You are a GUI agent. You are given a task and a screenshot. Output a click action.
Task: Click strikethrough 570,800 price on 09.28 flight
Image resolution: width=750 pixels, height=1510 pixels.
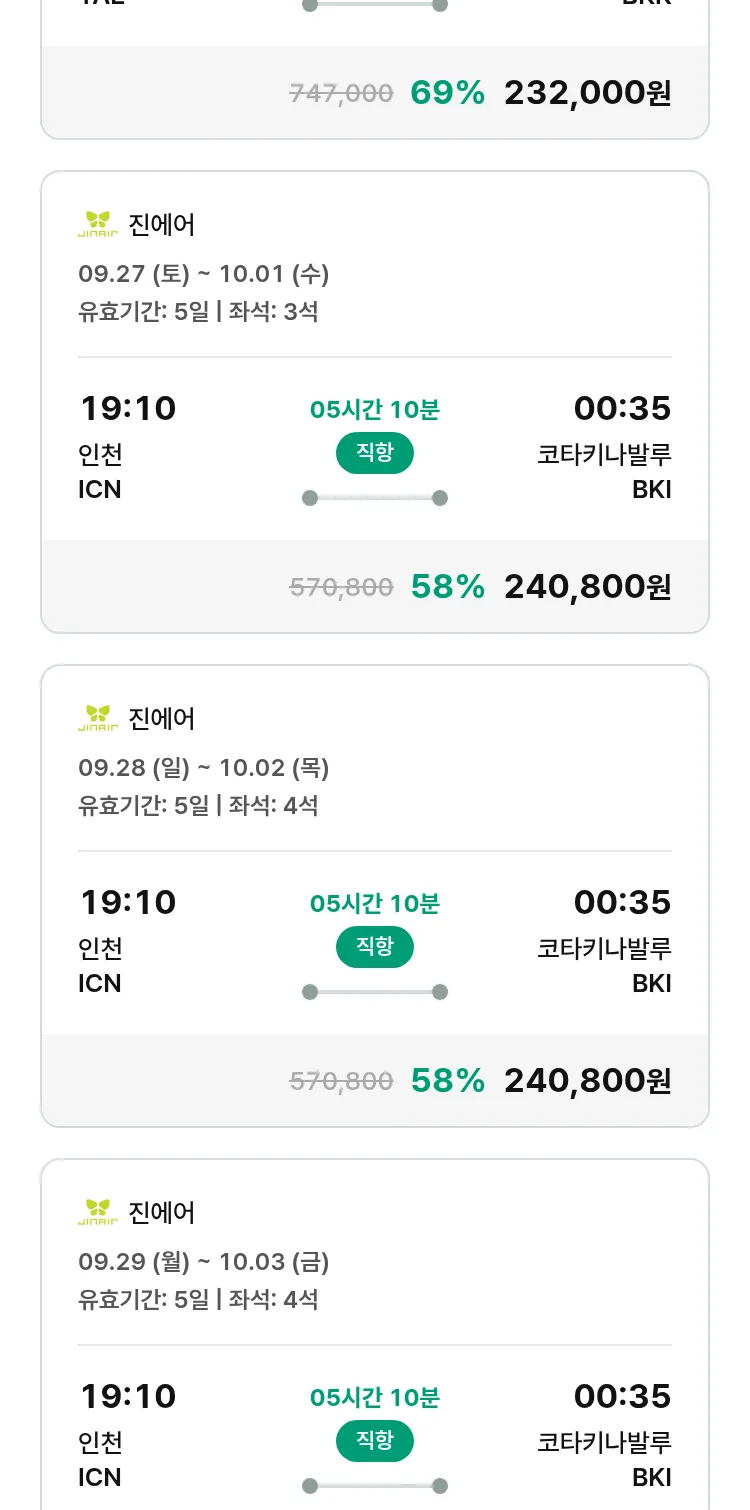(x=341, y=1081)
